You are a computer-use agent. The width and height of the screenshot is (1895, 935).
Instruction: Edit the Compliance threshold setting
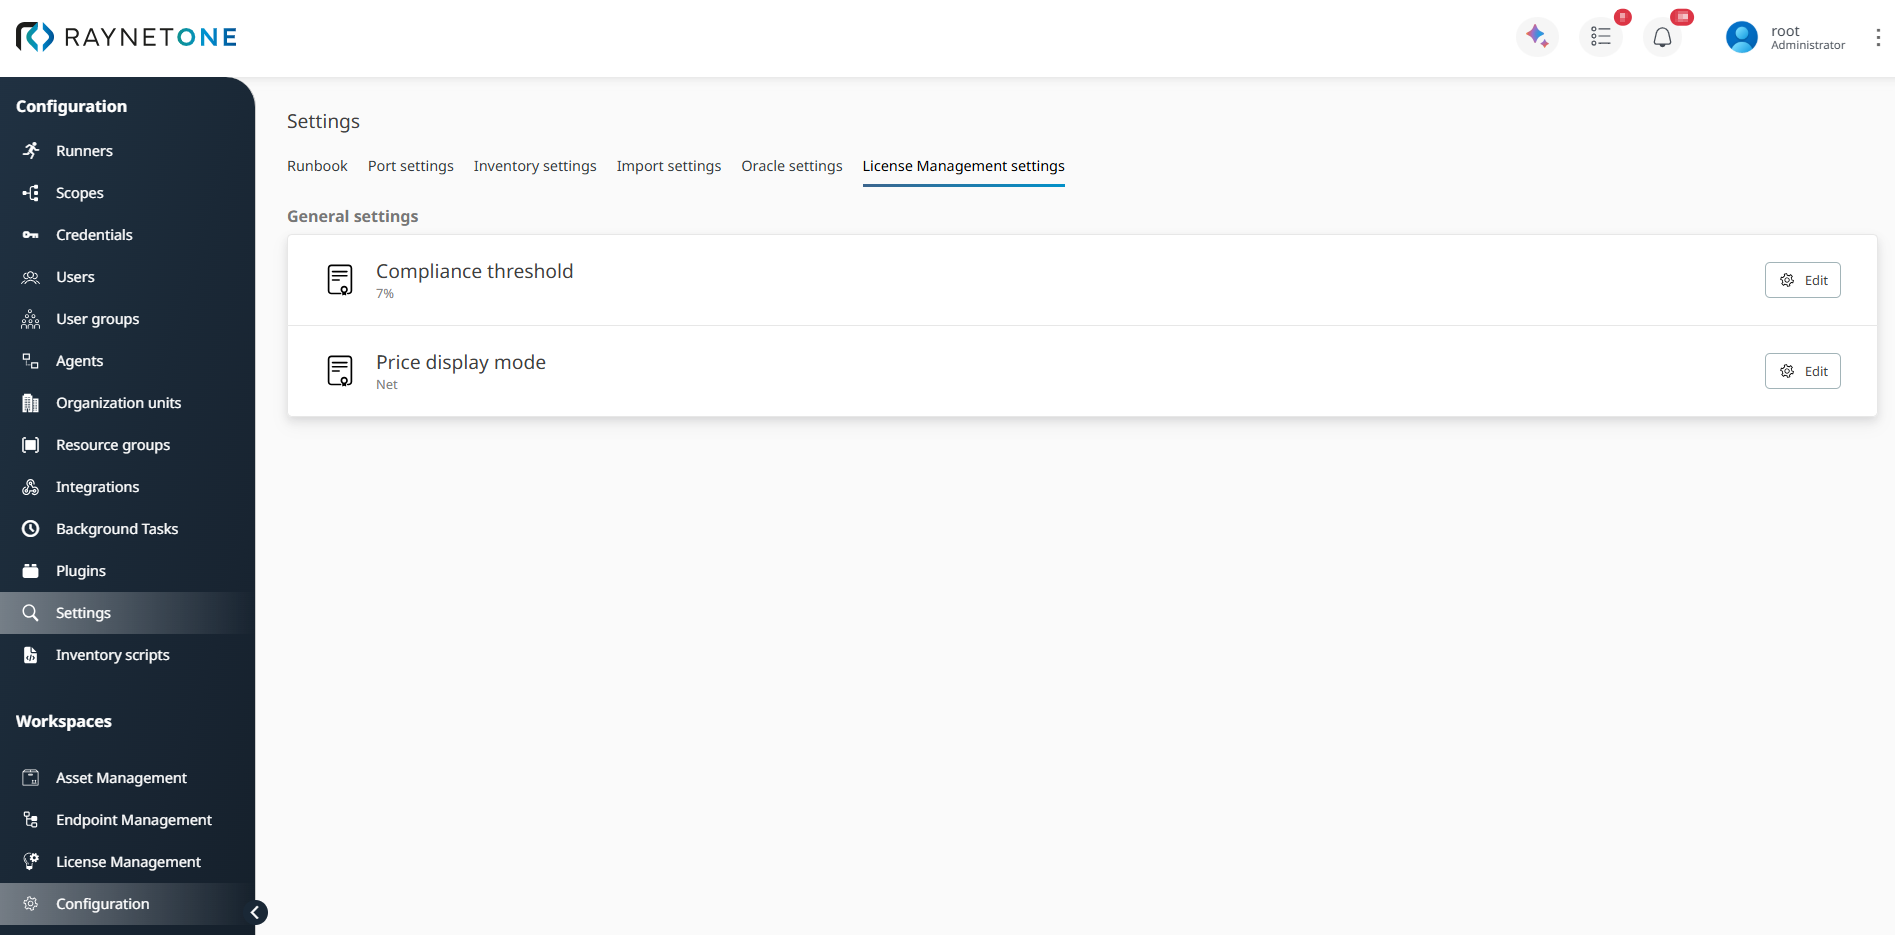click(1802, 280)
